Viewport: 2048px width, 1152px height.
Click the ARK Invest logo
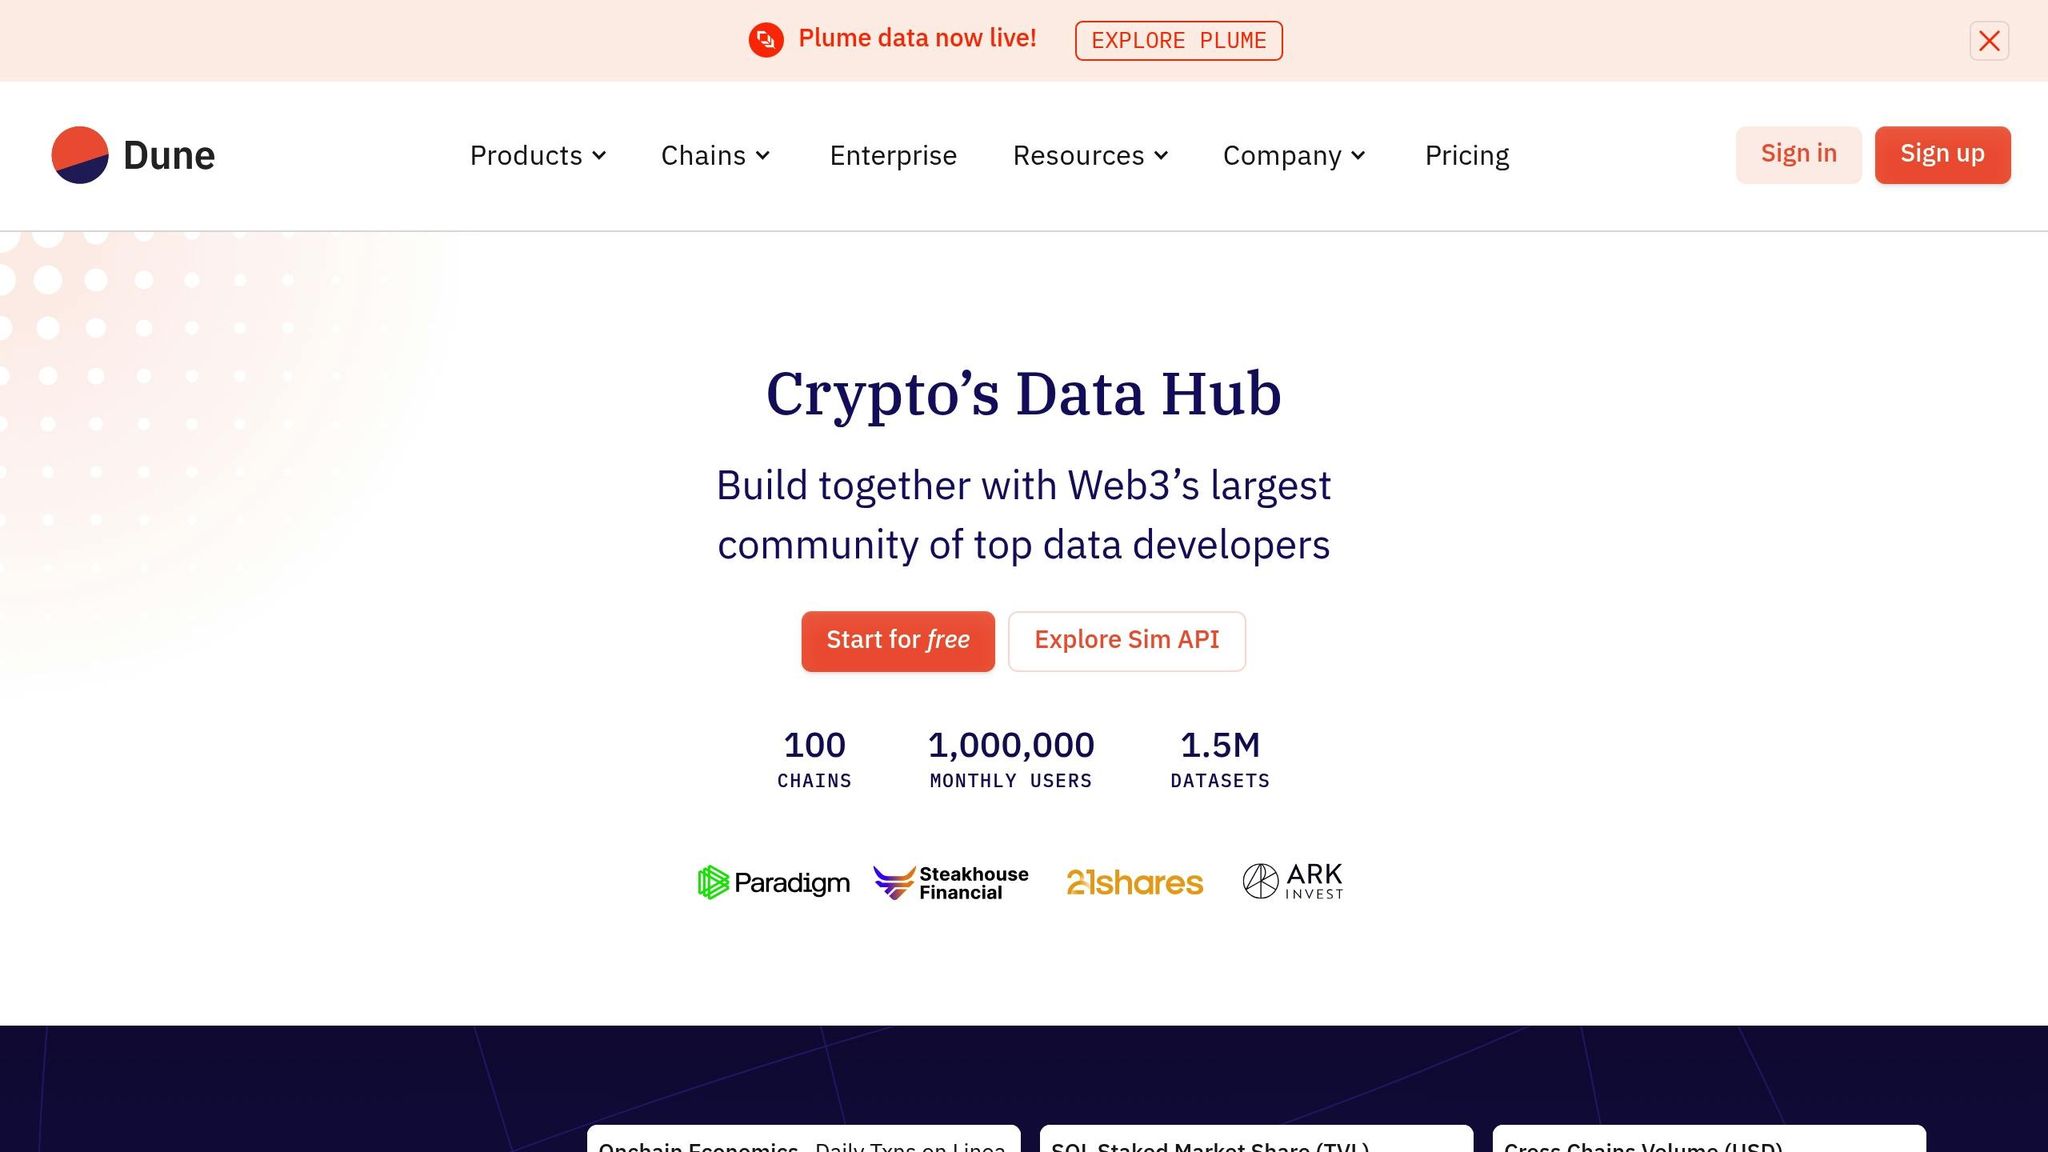pyautogui.click(x=1291, y=880)
